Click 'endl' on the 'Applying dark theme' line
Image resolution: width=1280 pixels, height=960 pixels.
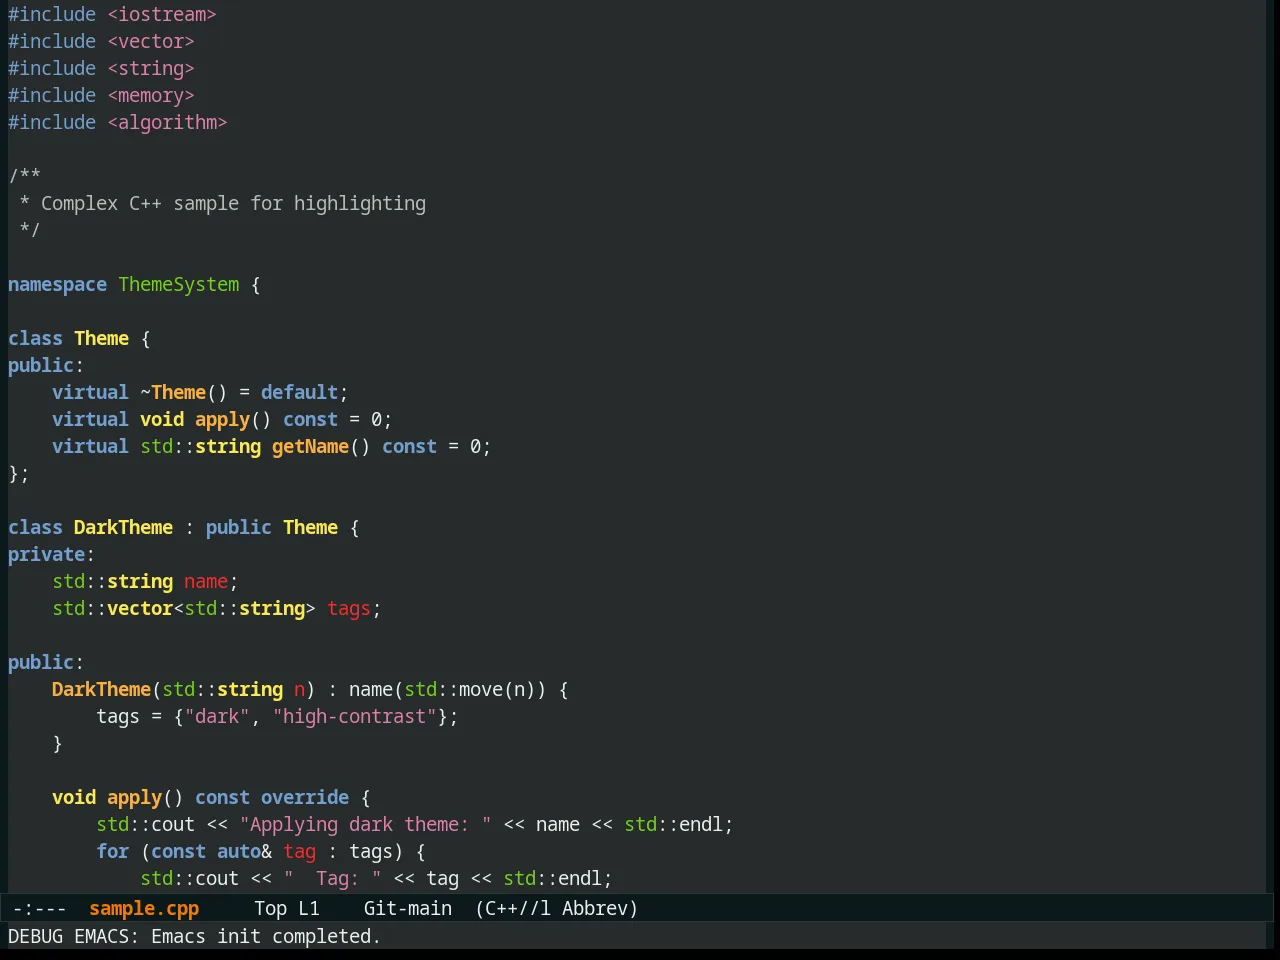tap(701, 824)
